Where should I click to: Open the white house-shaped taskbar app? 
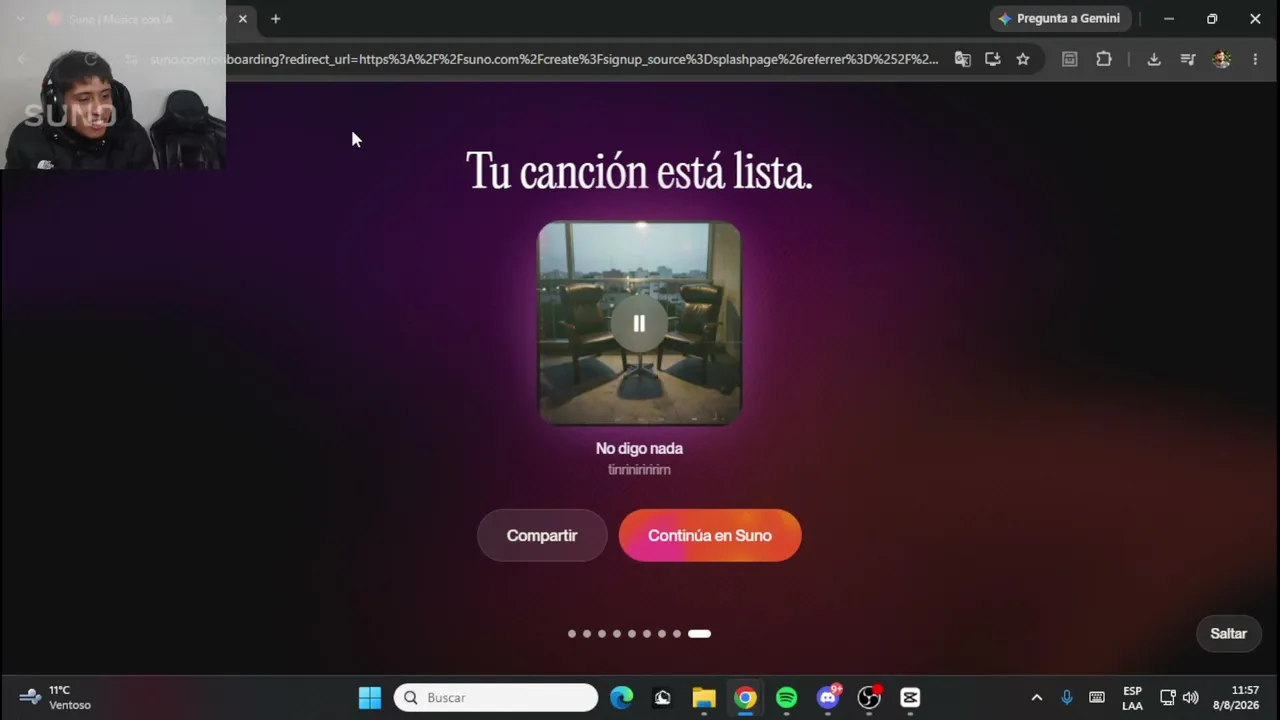click(x=662, y=697)
